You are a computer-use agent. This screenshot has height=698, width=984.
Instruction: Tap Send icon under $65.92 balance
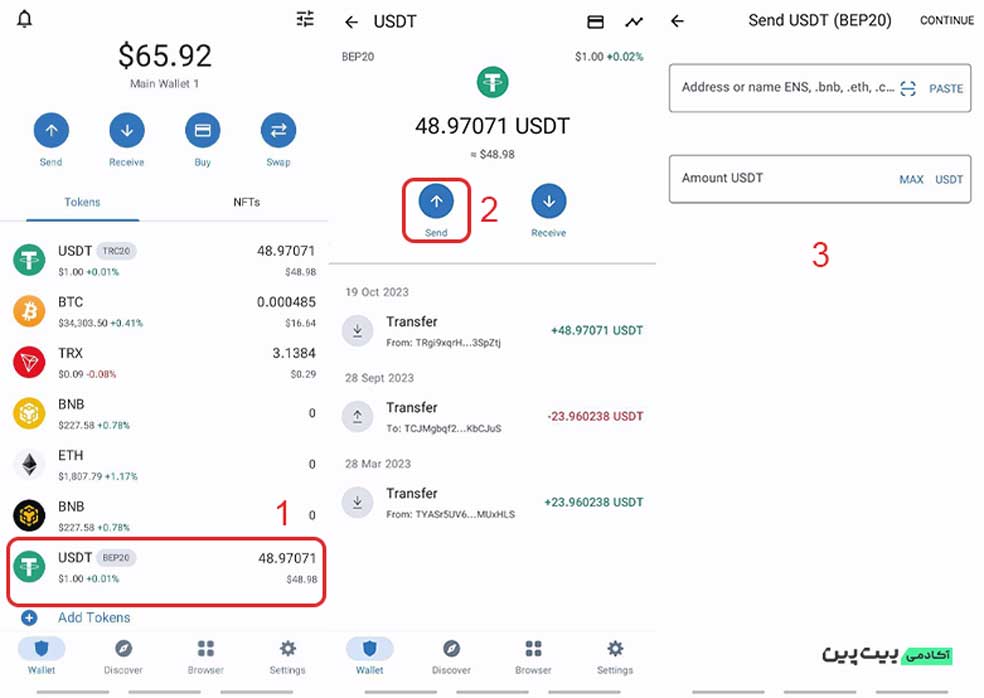[51, 131]
